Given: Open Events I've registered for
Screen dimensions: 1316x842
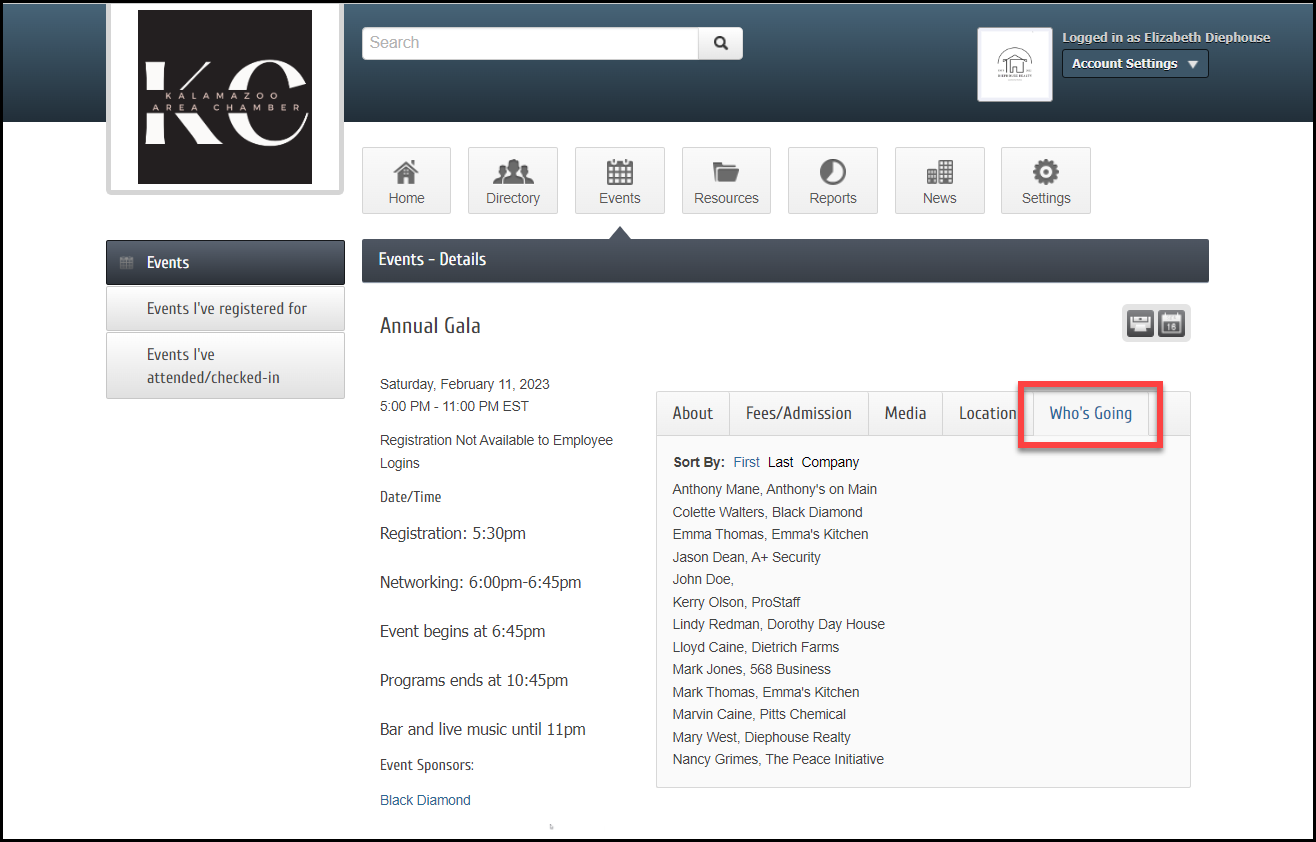Looking at the screenshot, I should click(x=226, y=309).
